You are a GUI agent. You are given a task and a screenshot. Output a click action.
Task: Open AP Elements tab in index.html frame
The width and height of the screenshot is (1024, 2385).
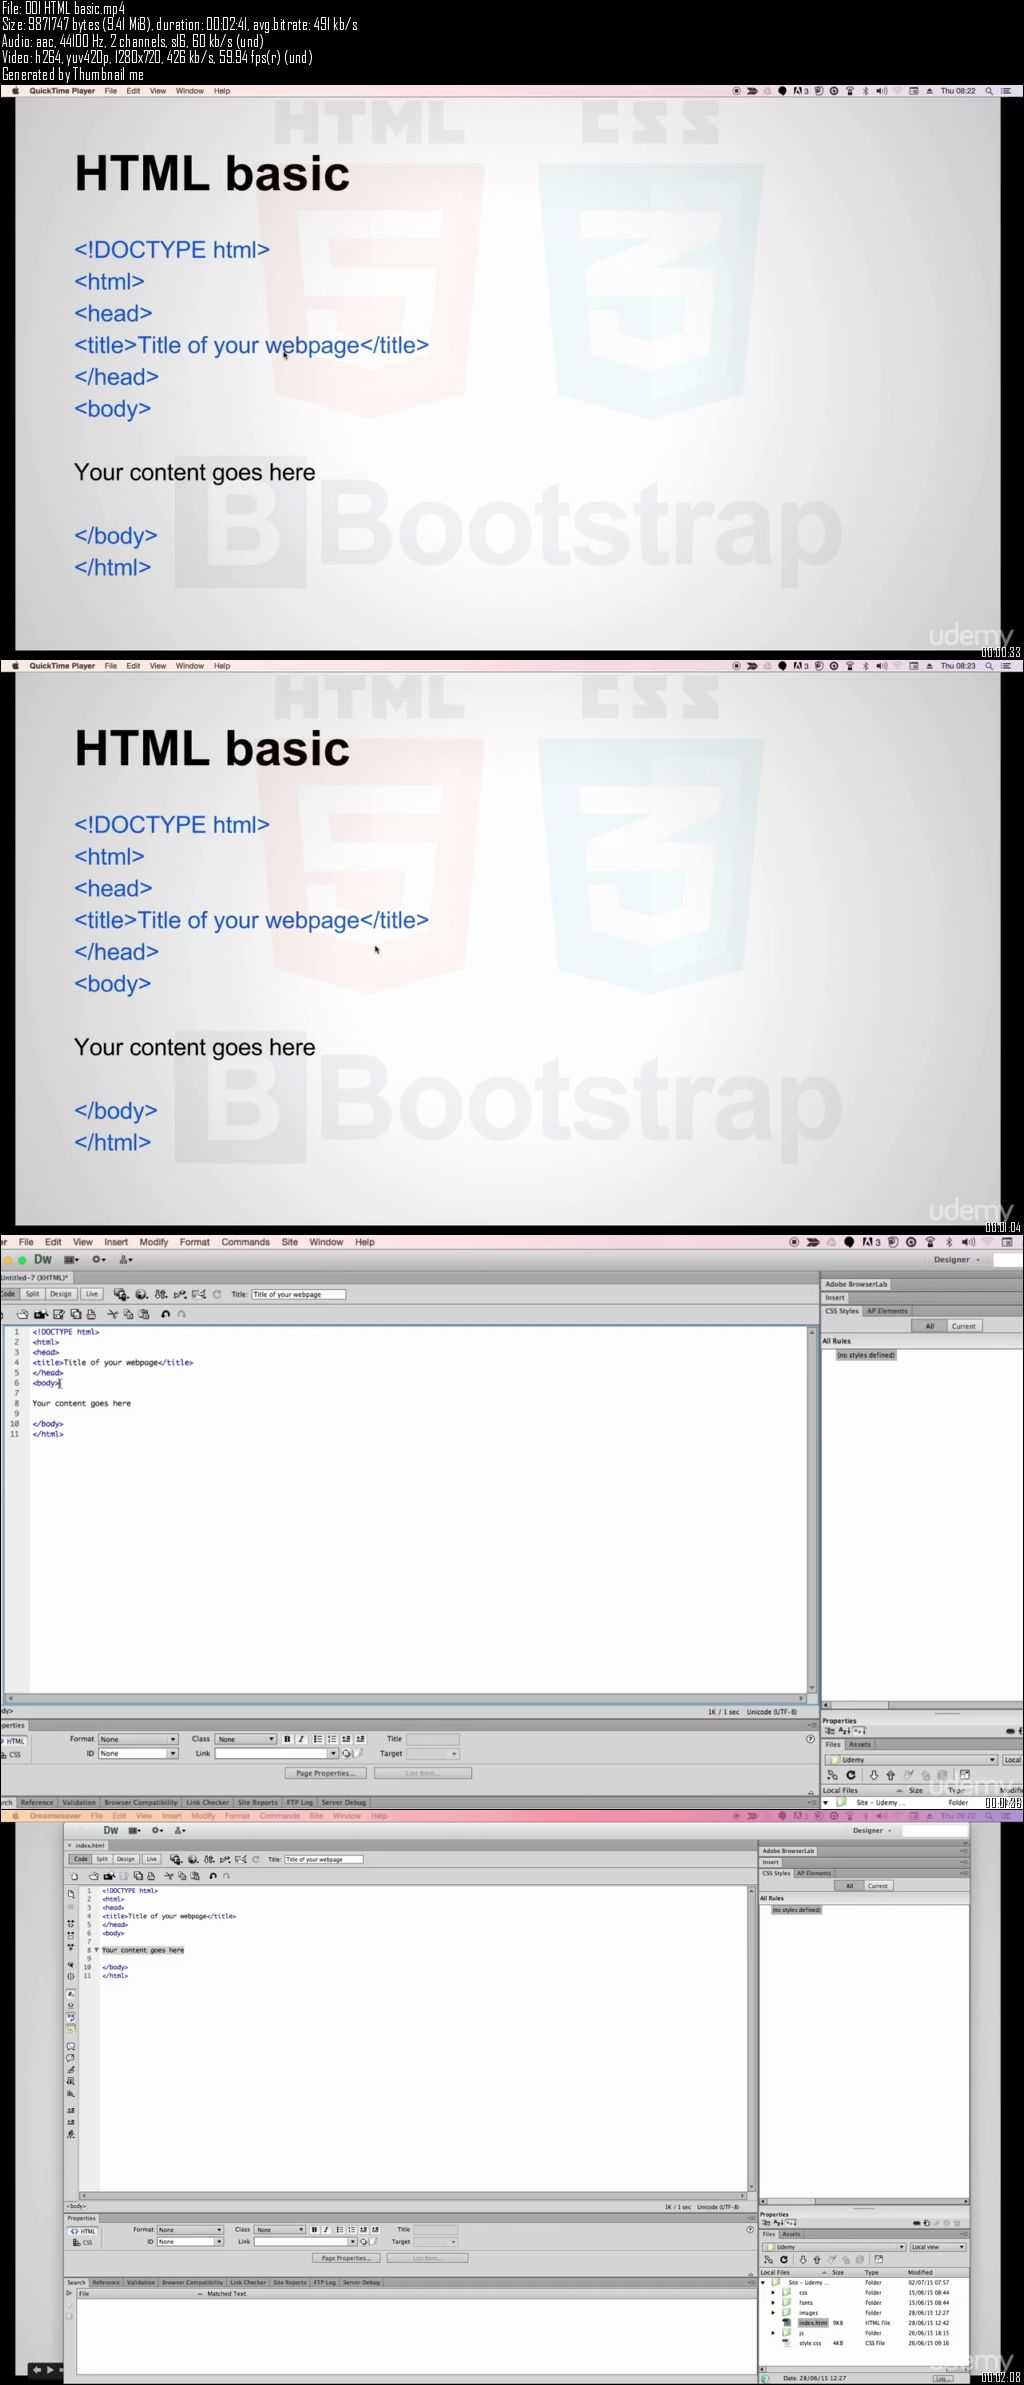(814, 1873)
